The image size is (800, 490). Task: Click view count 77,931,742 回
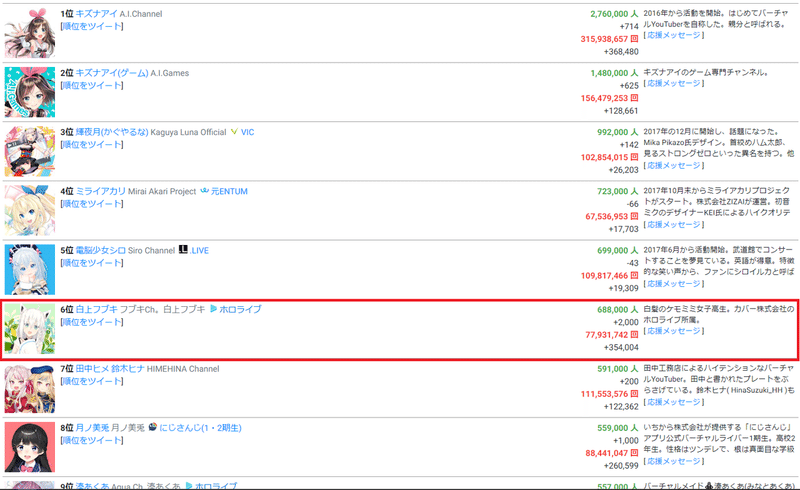click(x=612, y=335)
